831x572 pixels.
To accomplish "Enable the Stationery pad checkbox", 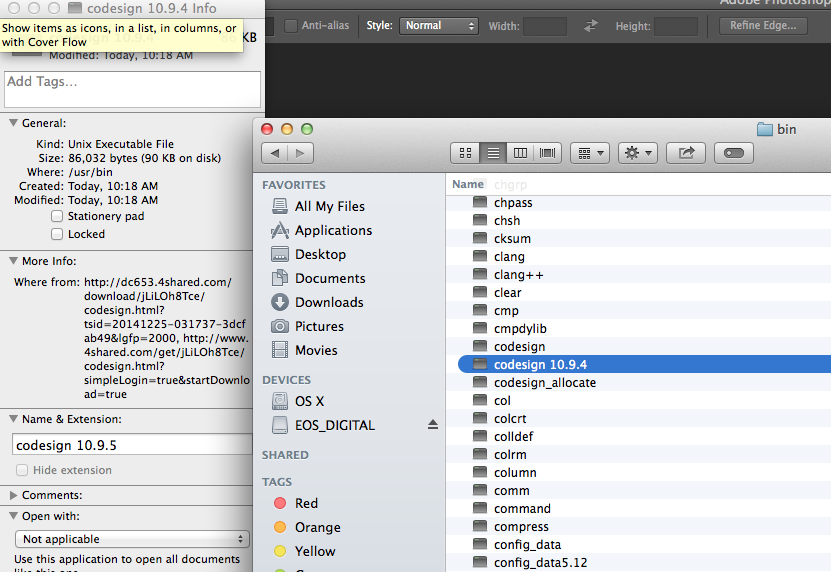I will (x=57, y=216).
